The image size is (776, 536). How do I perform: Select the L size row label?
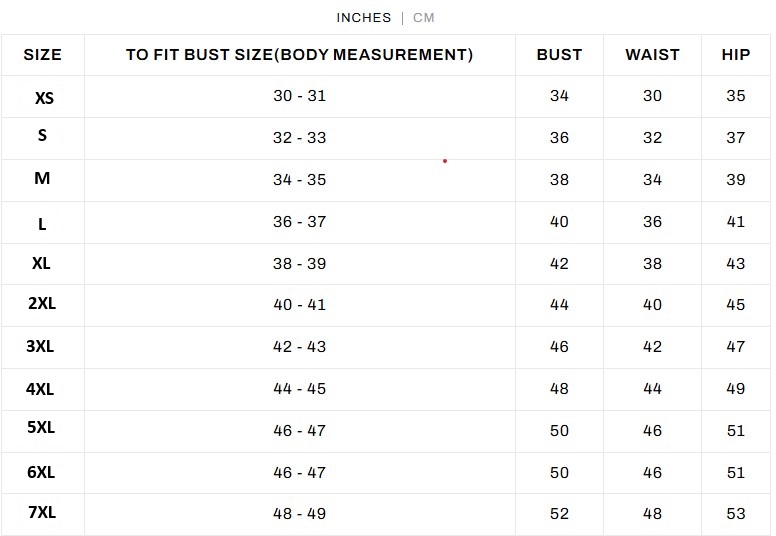point(42,224)
